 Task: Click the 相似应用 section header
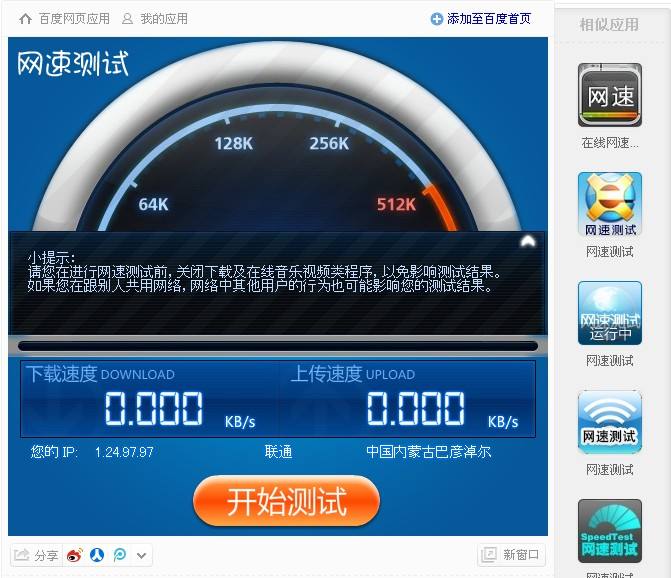[x=609, y=25]
